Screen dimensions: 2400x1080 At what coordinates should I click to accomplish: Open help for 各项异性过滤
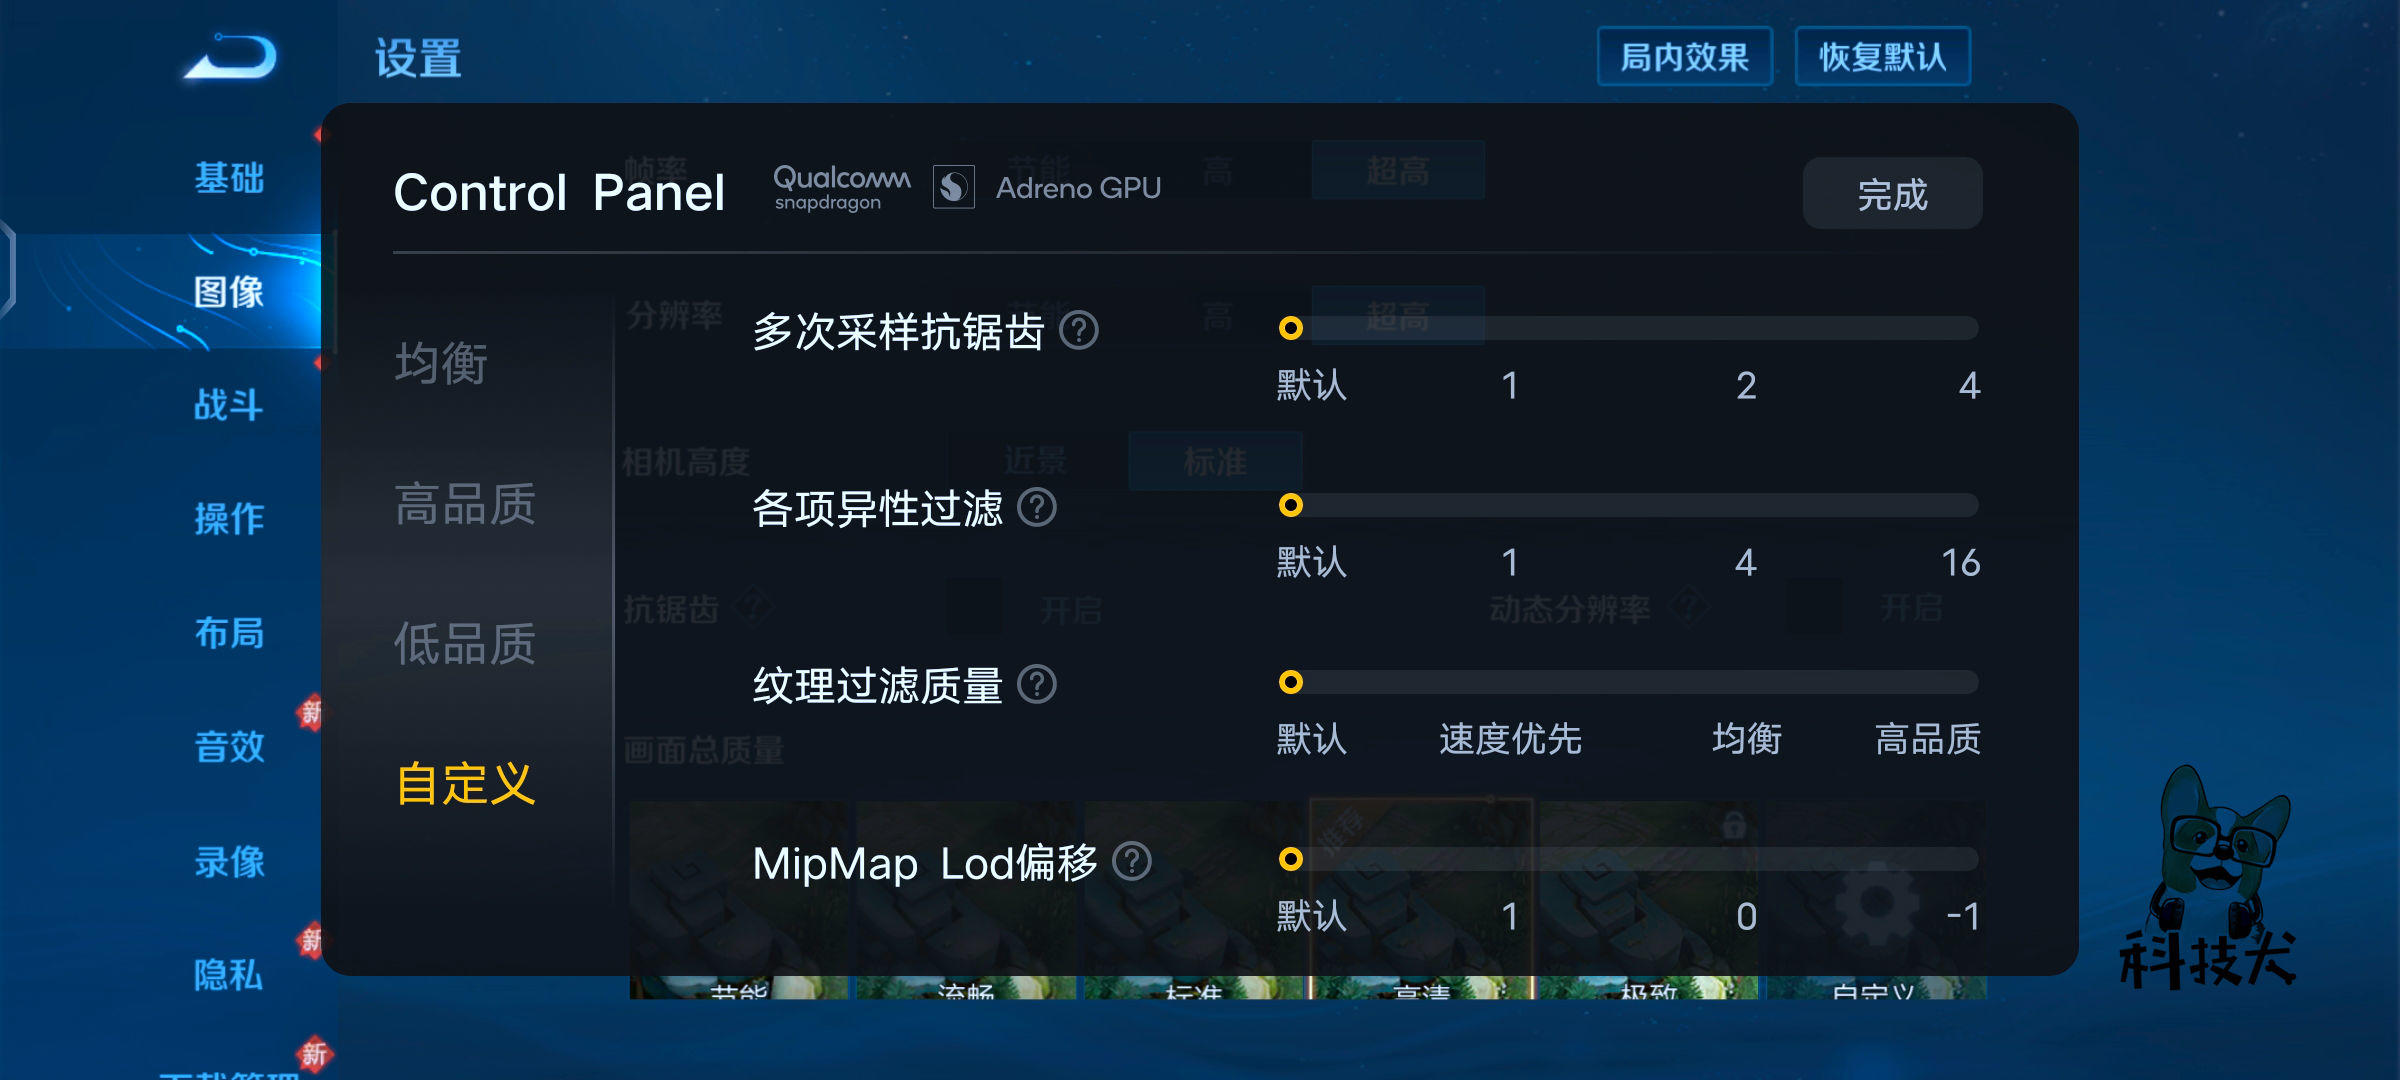pos(1037,507)
